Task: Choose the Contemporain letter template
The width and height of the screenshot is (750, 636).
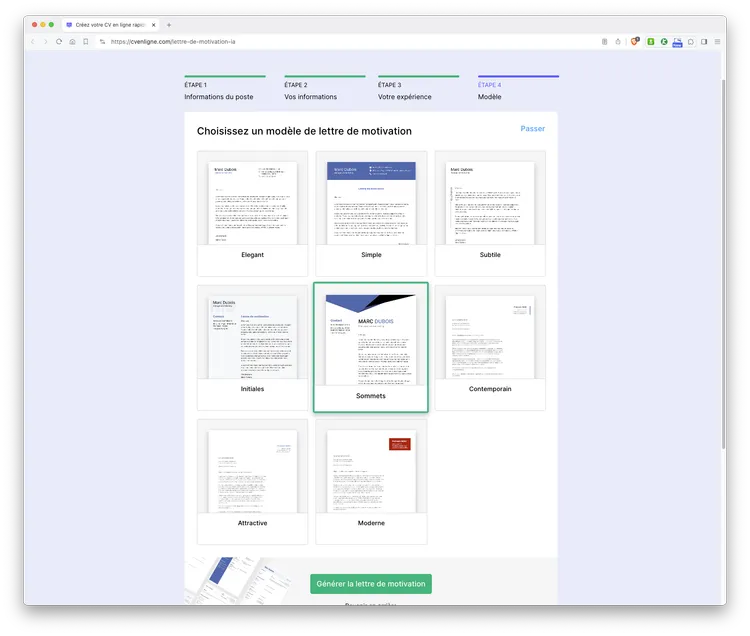Action: 490,348
